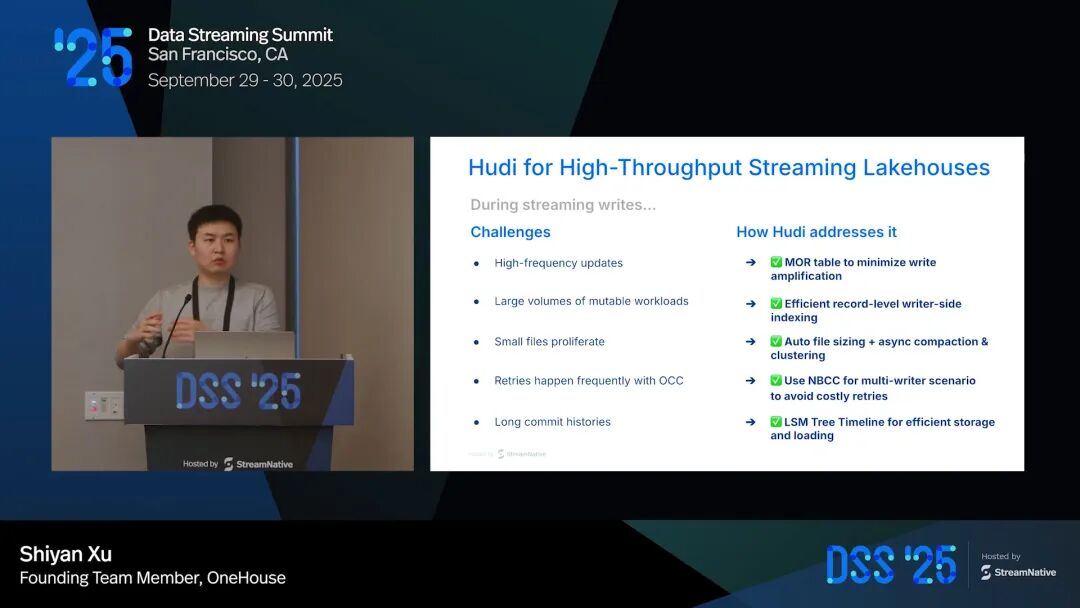The image size is (1080, 608).
Task: Click the Data Streaming Summit title text
Action: pos(240,35)
